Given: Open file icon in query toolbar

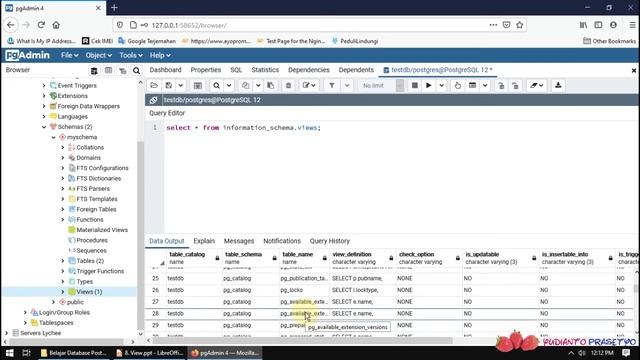Looking at the screenshot, I should click(x=154, y=85).
